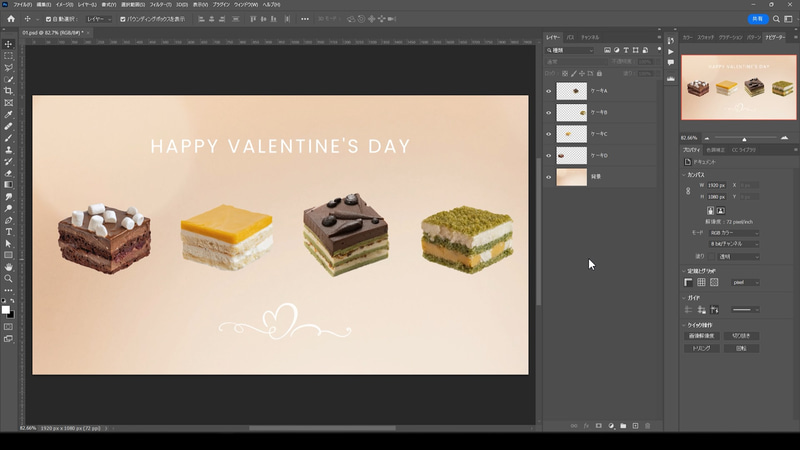Toggle visibility of the 背景 layer
The height and width of the screenshot is (450, 800).
549,177
